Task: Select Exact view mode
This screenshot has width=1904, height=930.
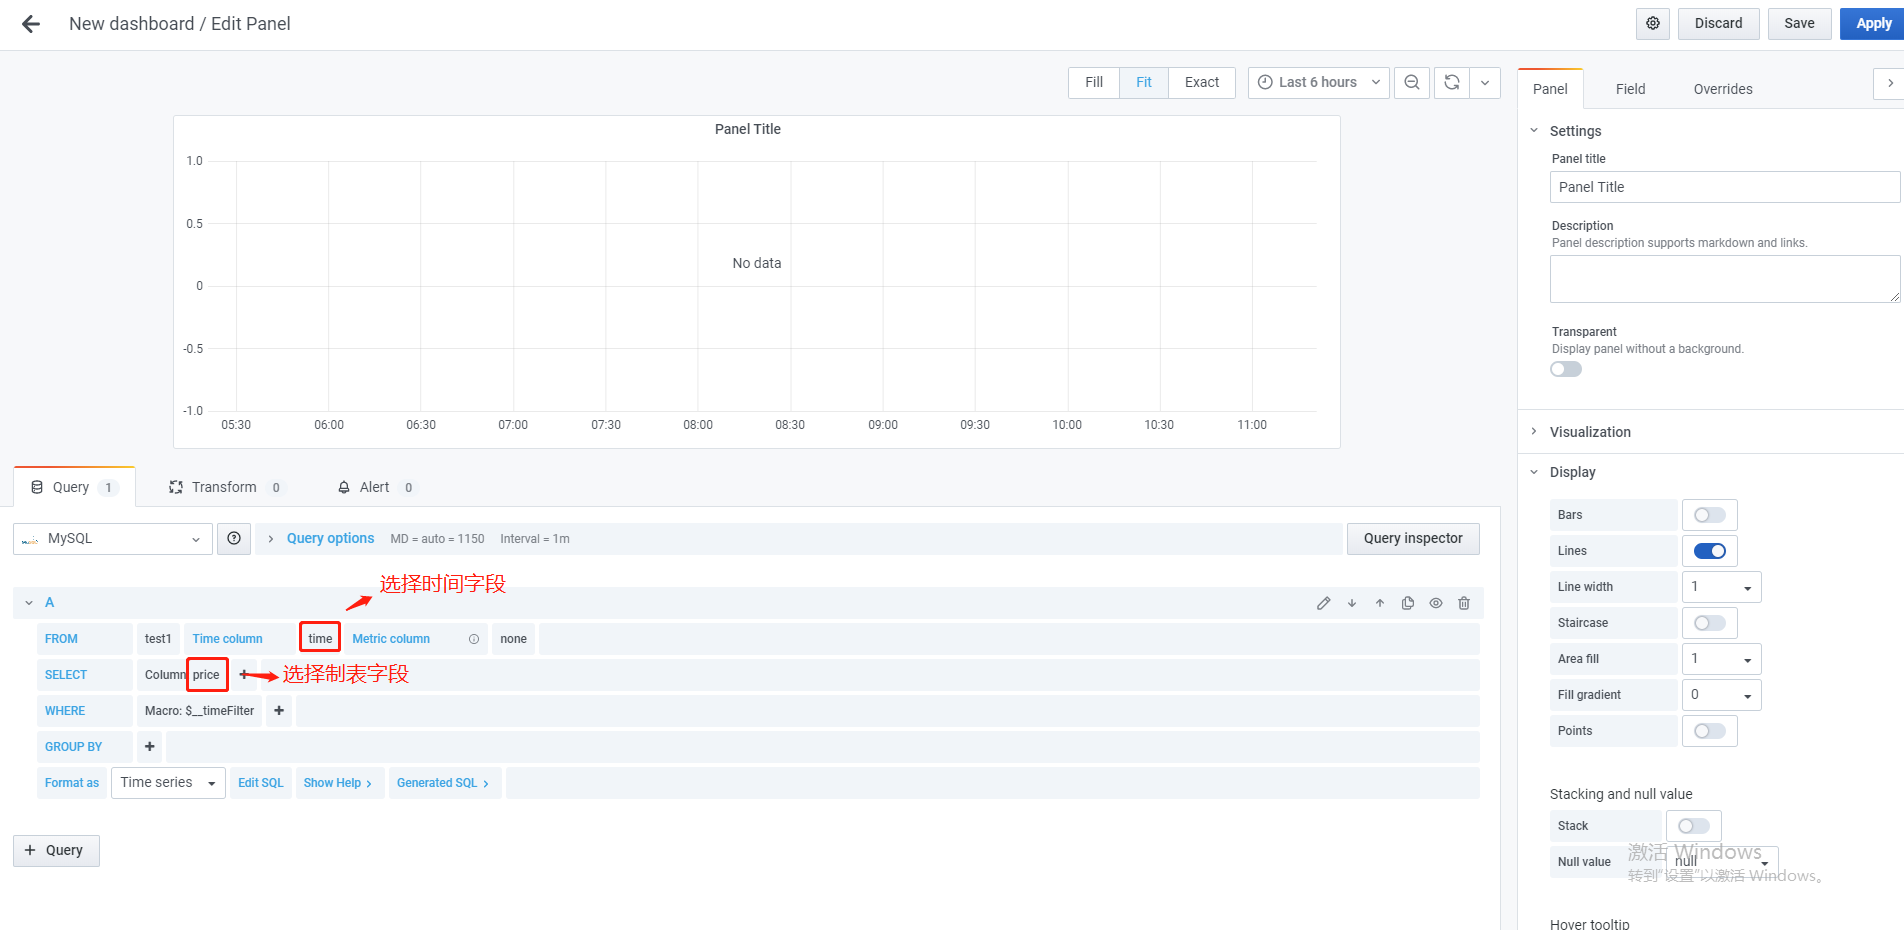Action: point(1202,82)
